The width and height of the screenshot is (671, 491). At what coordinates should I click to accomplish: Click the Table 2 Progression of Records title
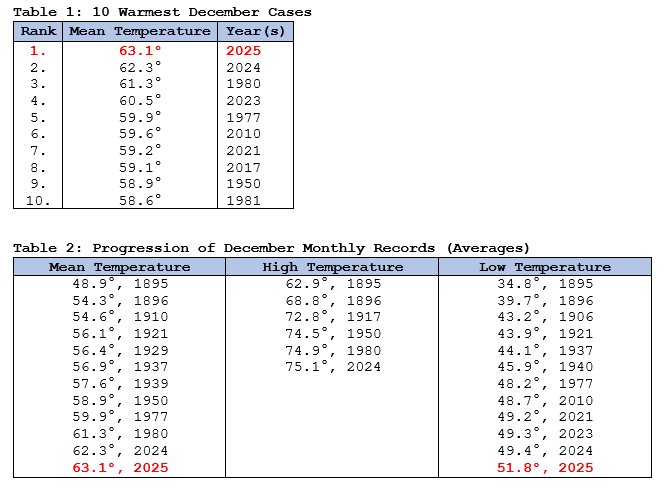coord(271,247)
